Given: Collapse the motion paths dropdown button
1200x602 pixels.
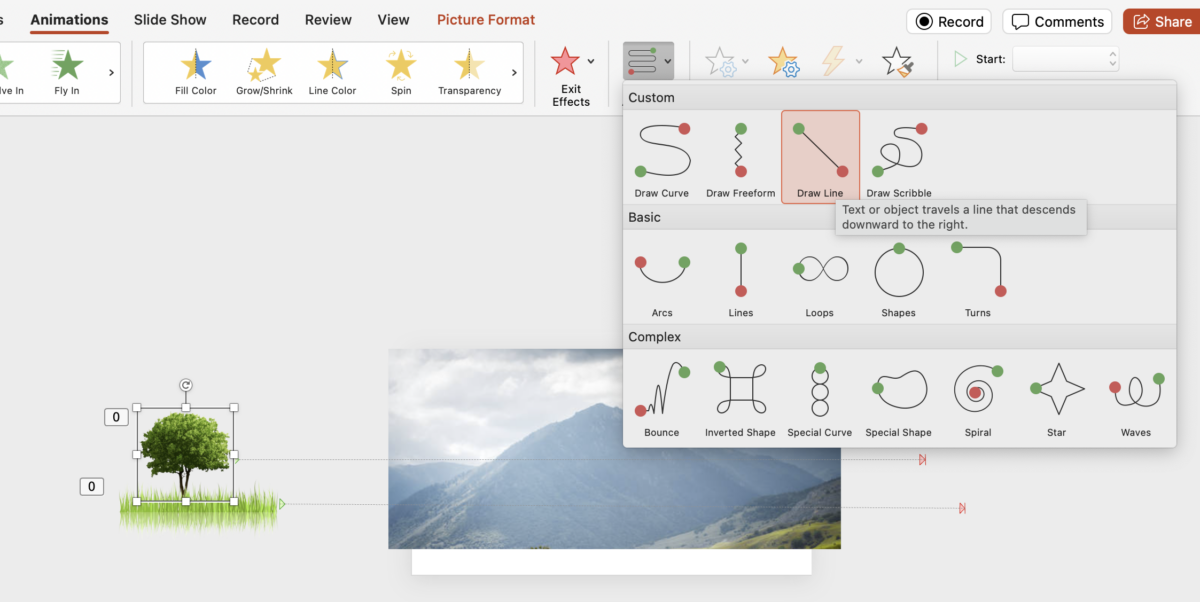Looking at the screenshot, I should click(x=648, y=61).
